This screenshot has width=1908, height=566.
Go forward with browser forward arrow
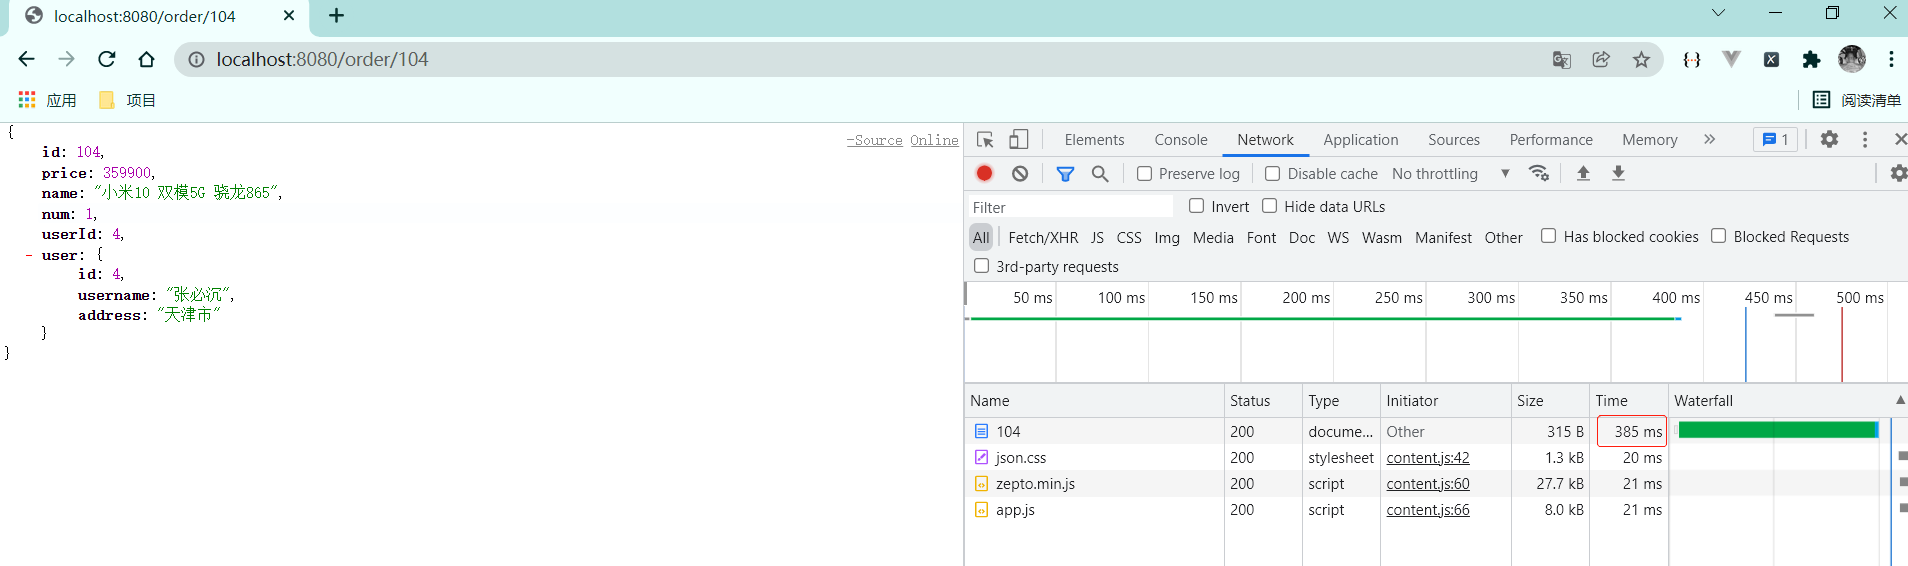point(66,59)
